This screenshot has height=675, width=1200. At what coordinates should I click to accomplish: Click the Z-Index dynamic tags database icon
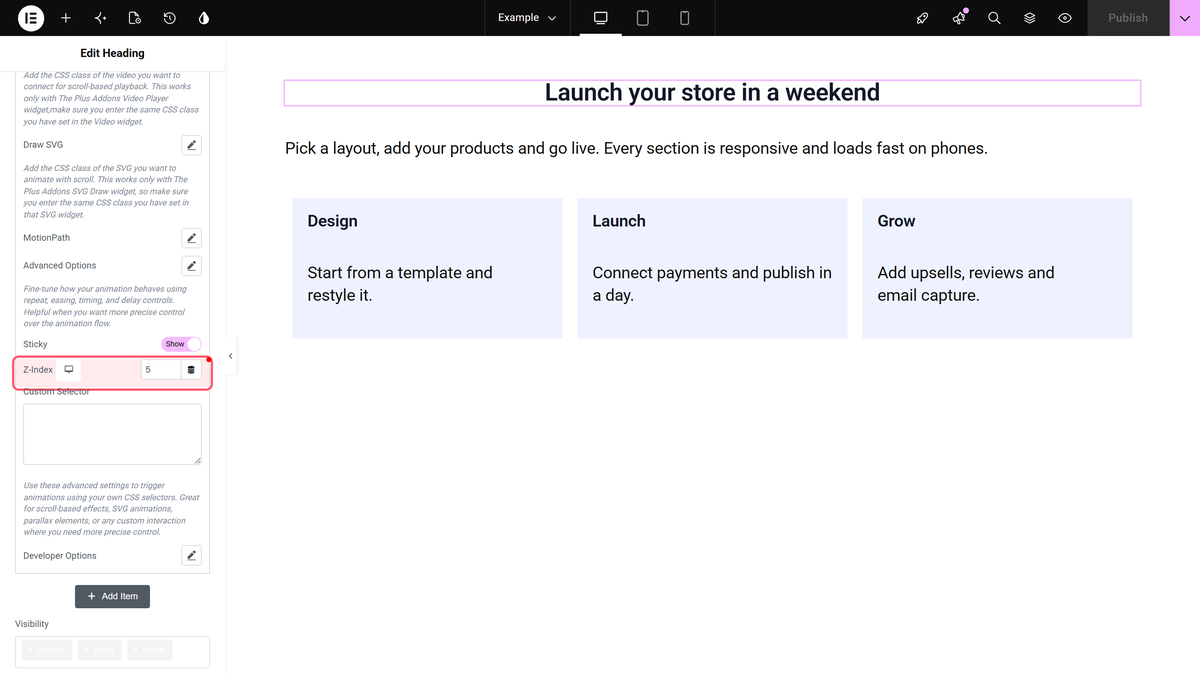click(x=192, y=370)
